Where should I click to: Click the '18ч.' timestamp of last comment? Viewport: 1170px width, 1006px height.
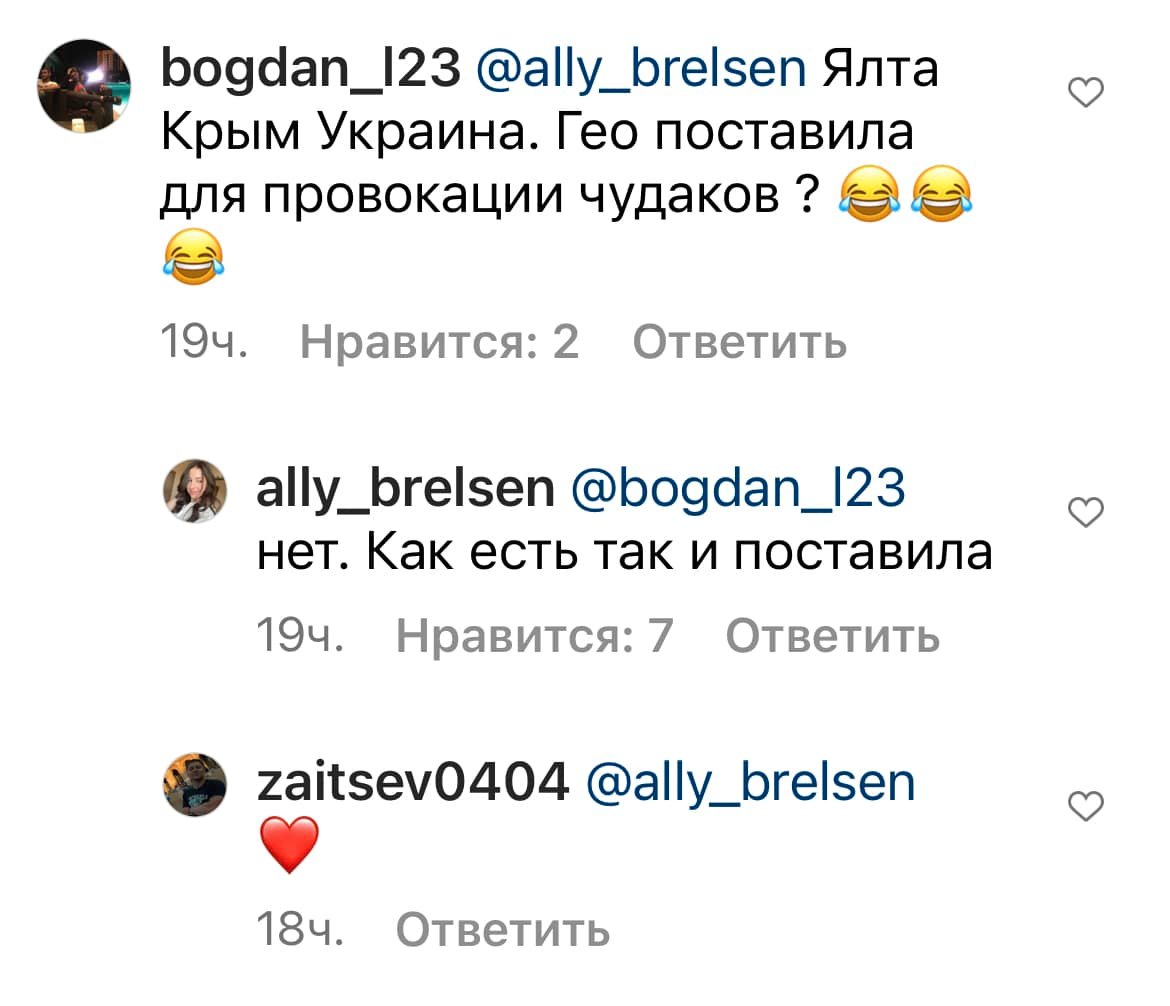pyautogui.click(x=300, y=930)
